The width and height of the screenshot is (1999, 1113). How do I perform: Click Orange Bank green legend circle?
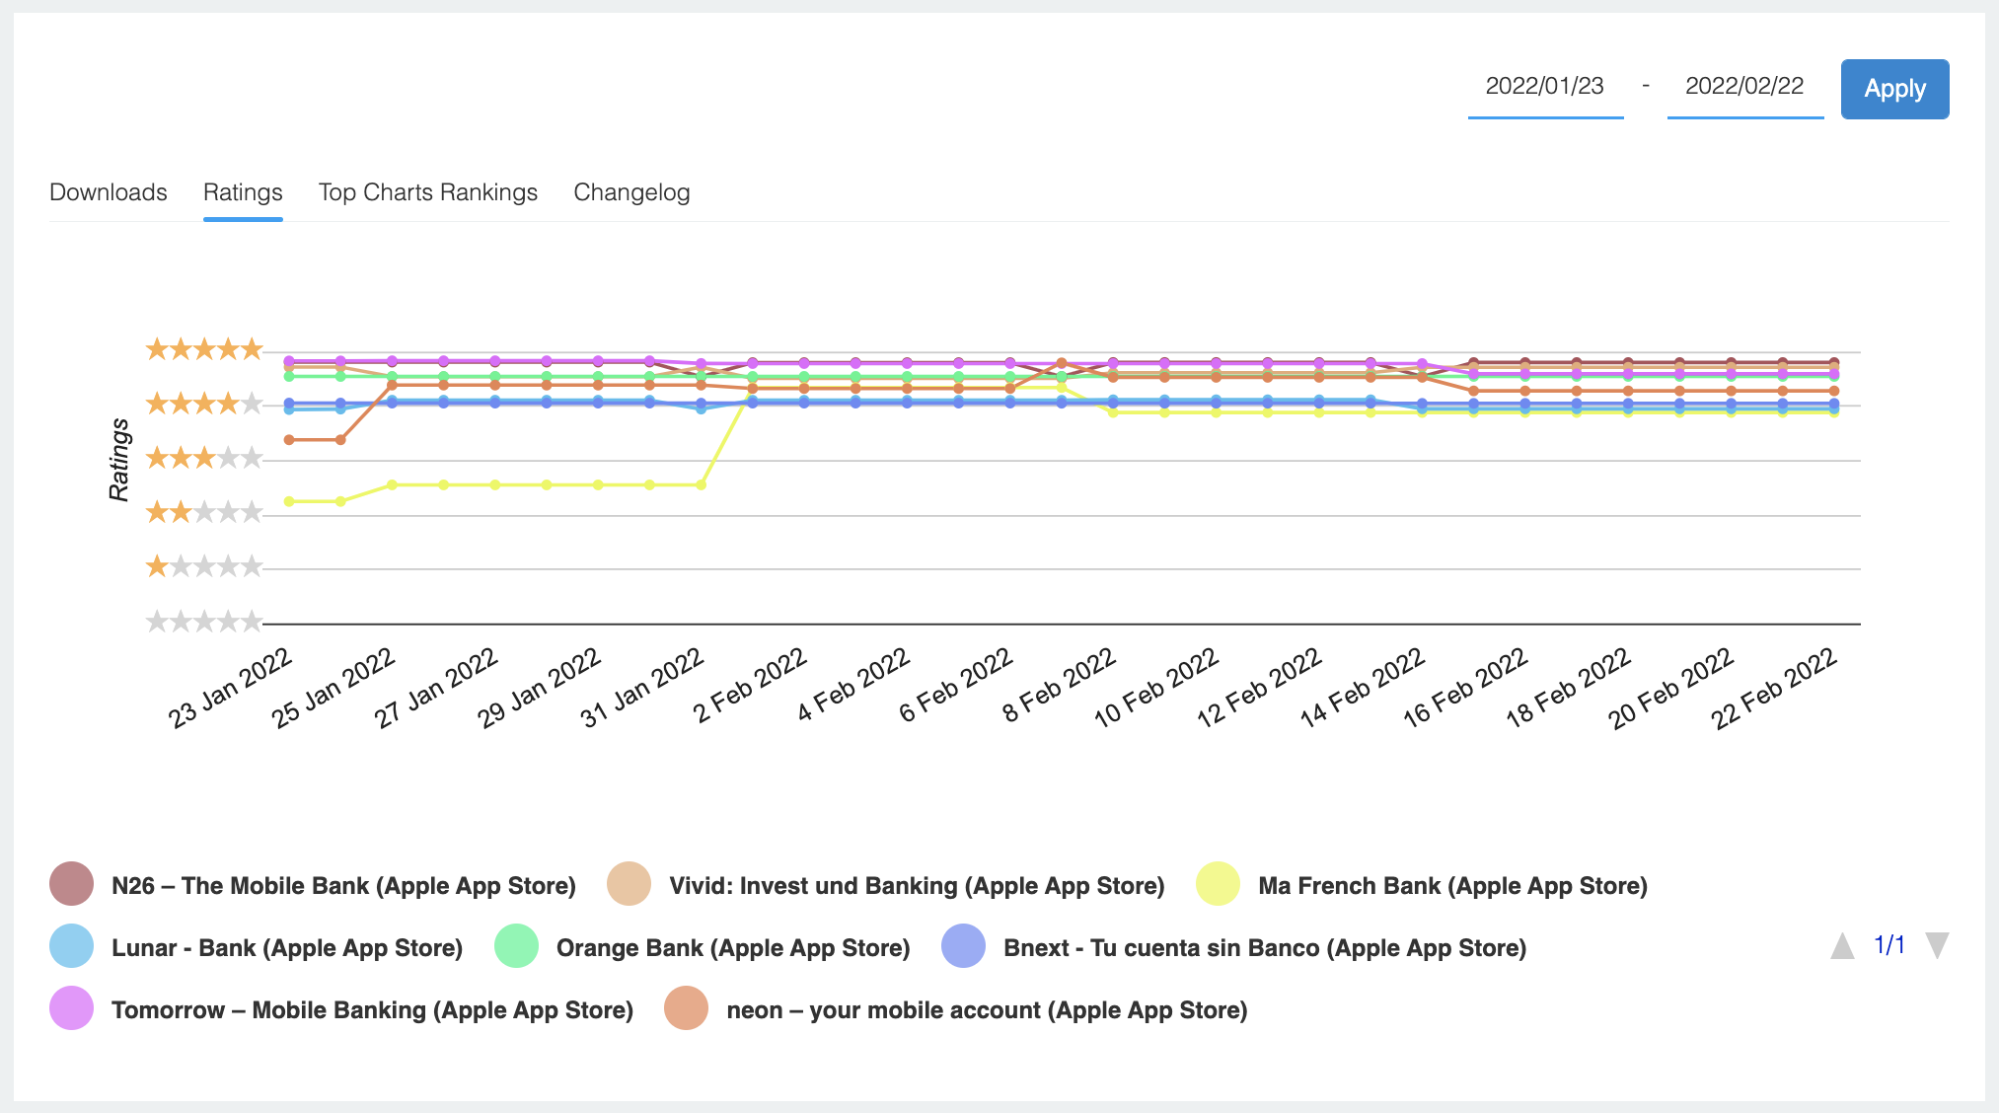(516, 946)
